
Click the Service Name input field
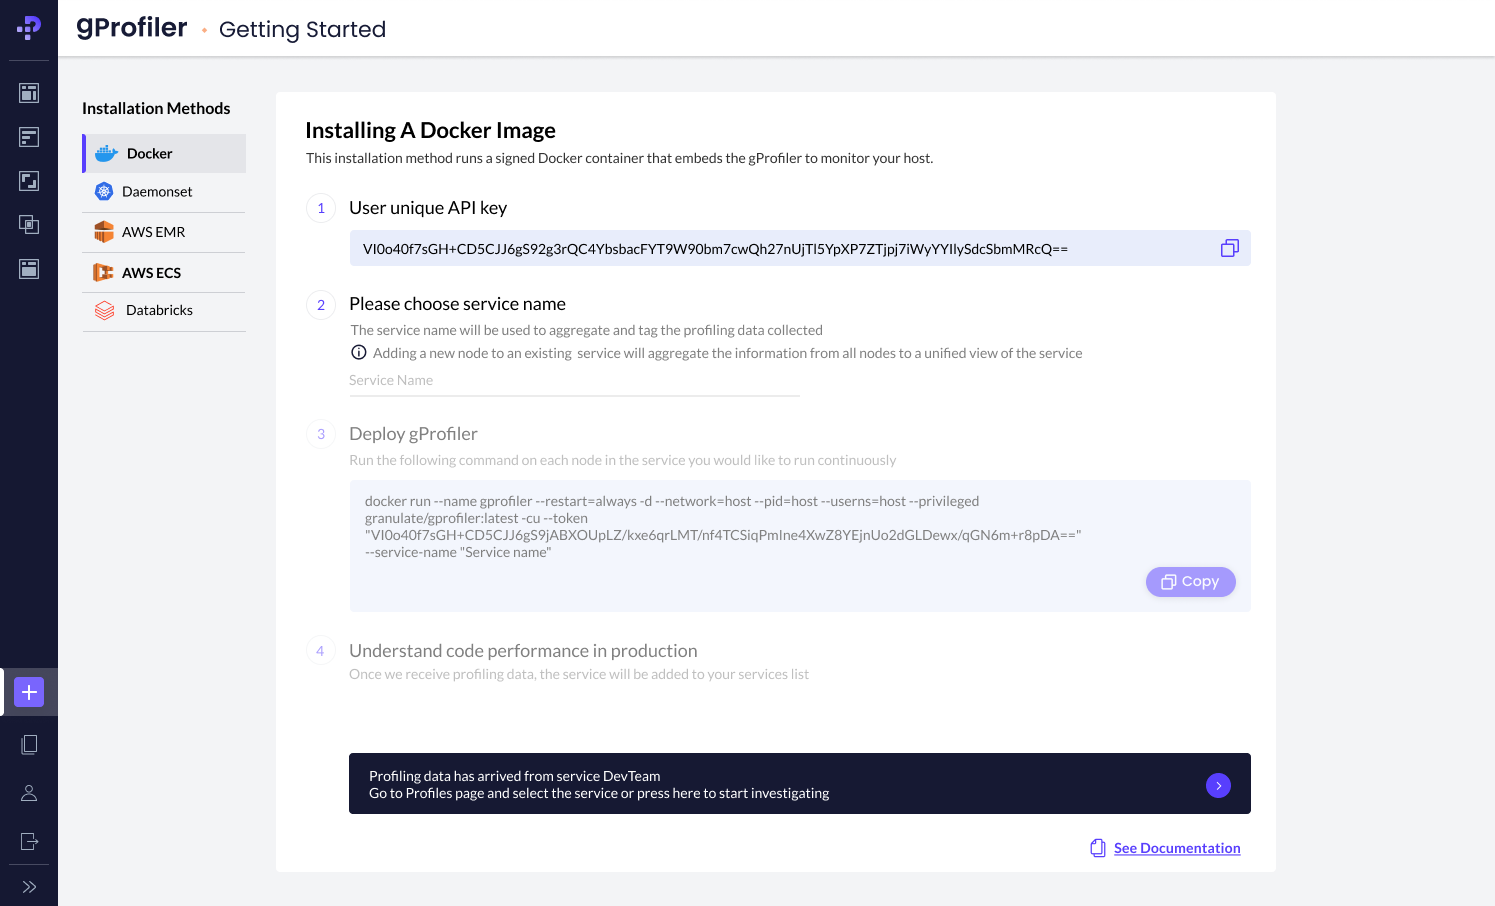pos(574,381)
